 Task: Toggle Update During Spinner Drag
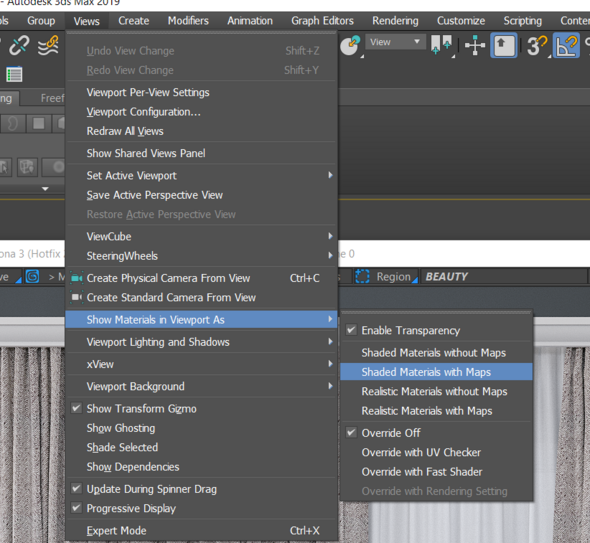(x=201, y=489)
